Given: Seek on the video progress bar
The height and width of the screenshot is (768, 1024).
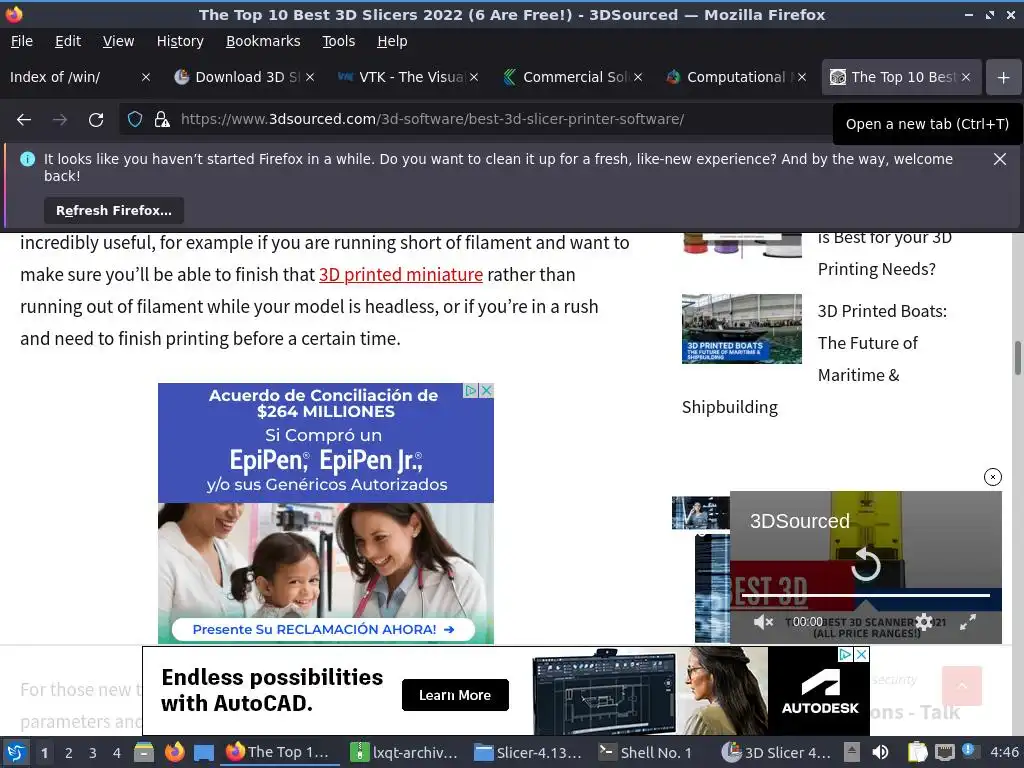Looking at the screenshot, I should click(865, 596).
